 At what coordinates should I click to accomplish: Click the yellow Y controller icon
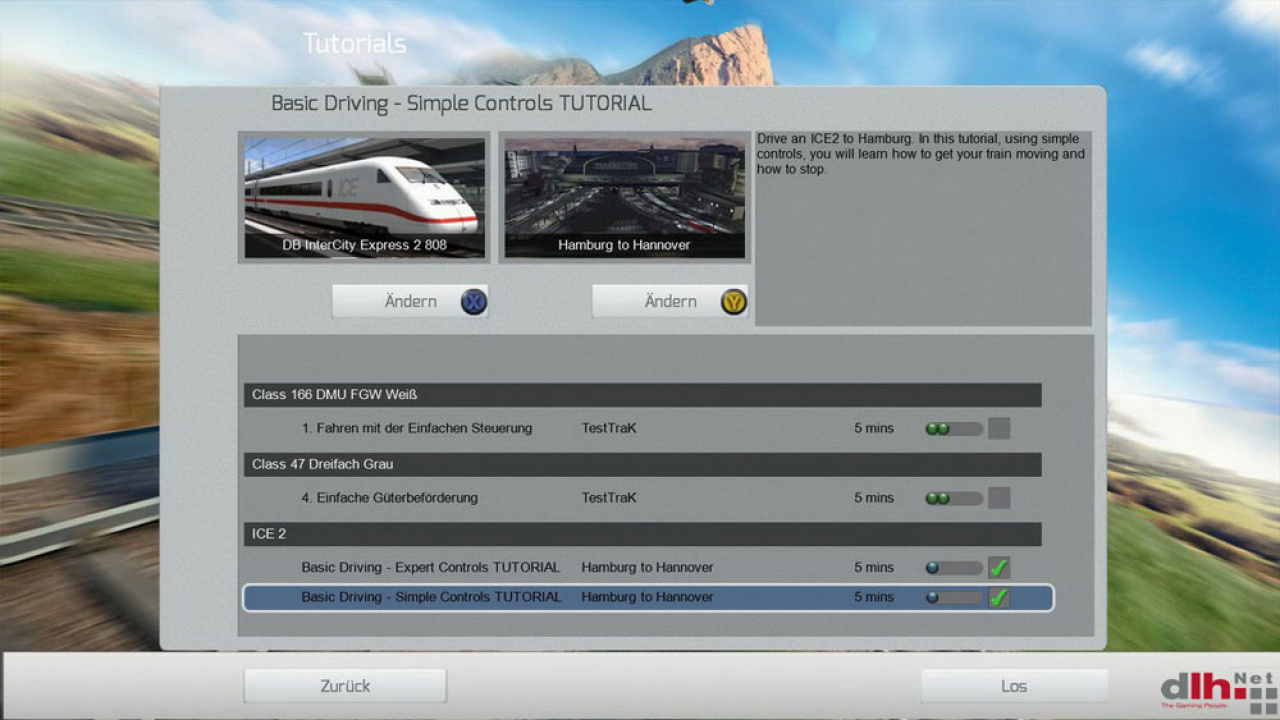point(734,301)
